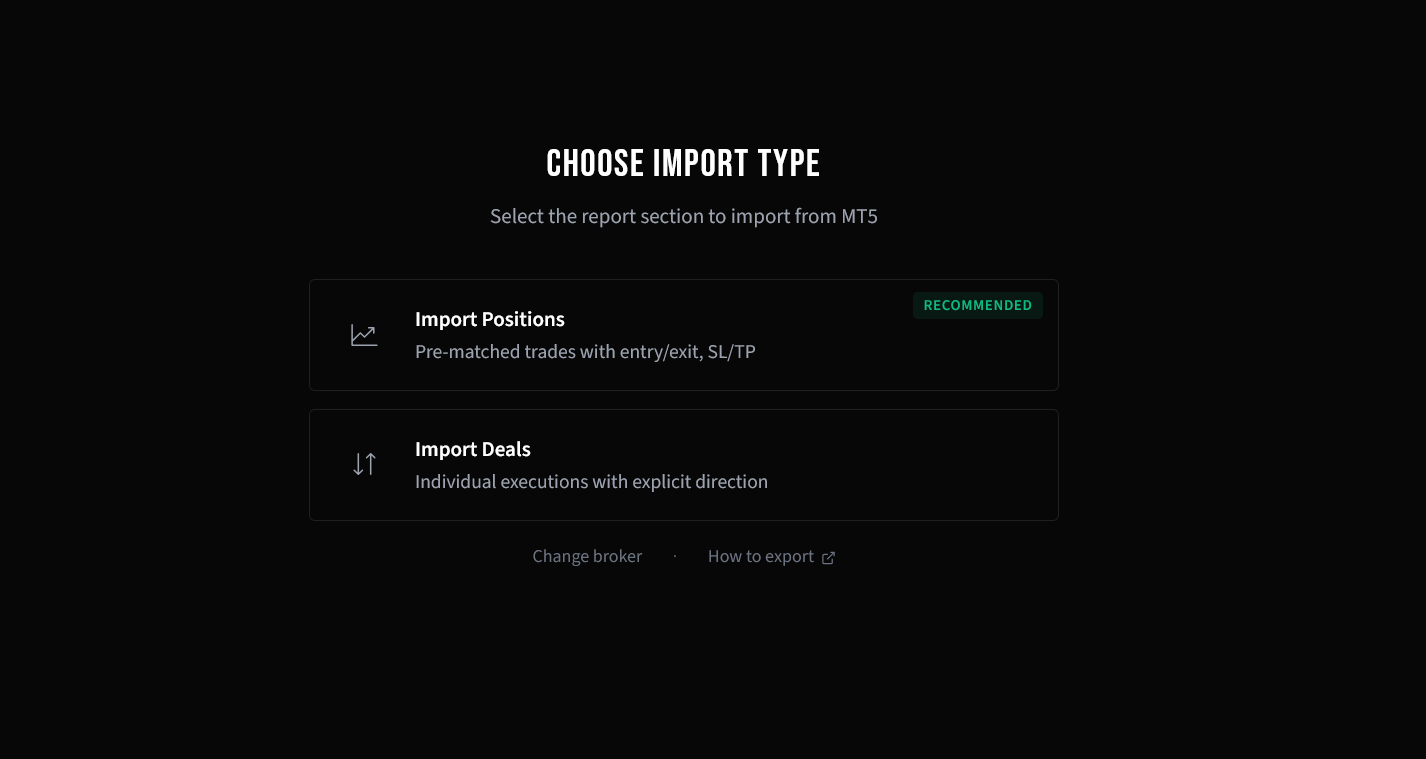Click the line chart icon beside Import Positions

click(364, 335)
